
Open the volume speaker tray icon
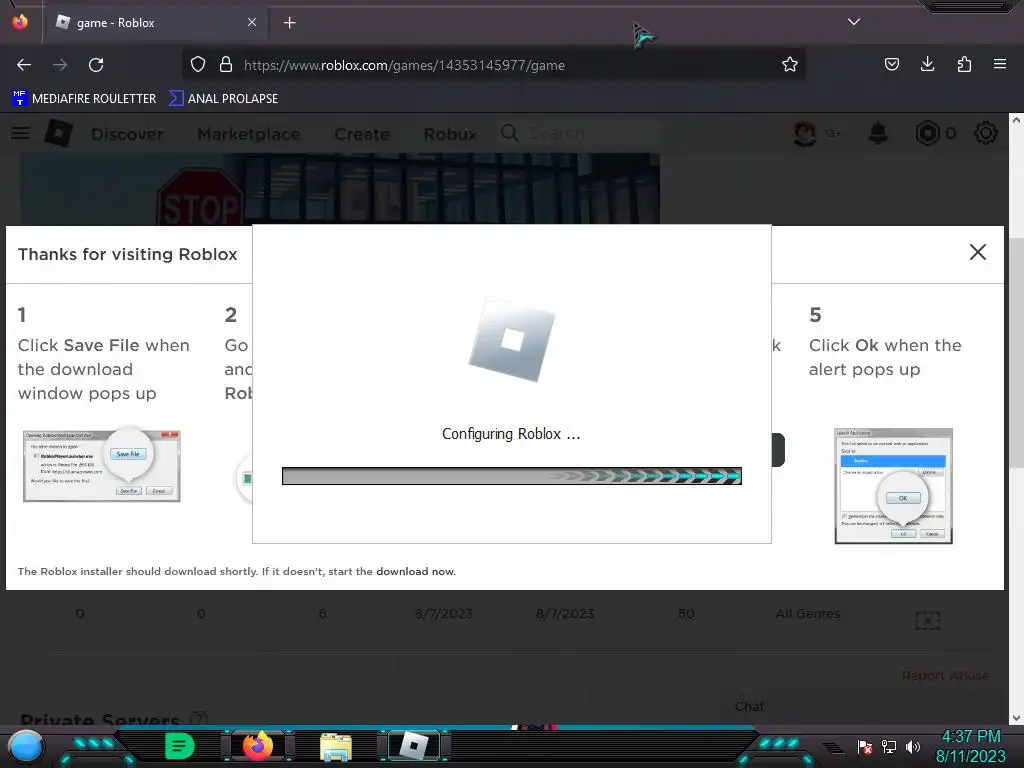click(x=912, y=747)
